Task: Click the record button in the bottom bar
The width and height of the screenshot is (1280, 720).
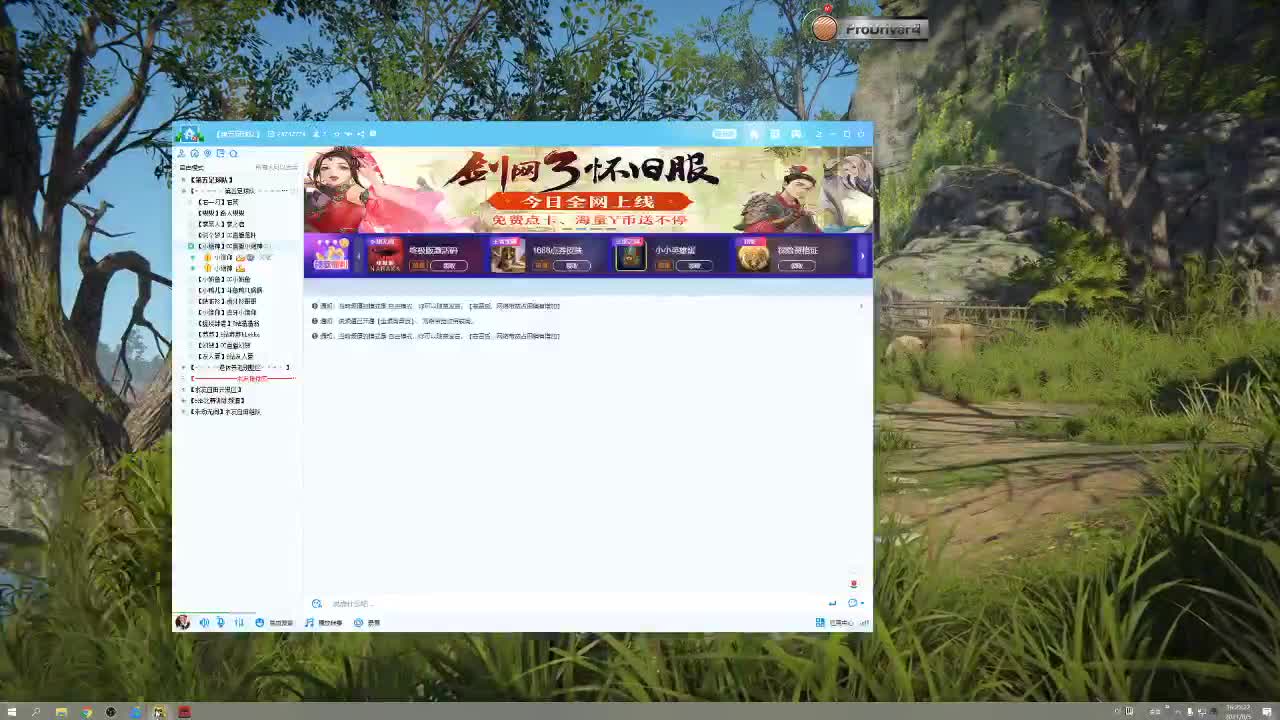Action: pos(367,622)
